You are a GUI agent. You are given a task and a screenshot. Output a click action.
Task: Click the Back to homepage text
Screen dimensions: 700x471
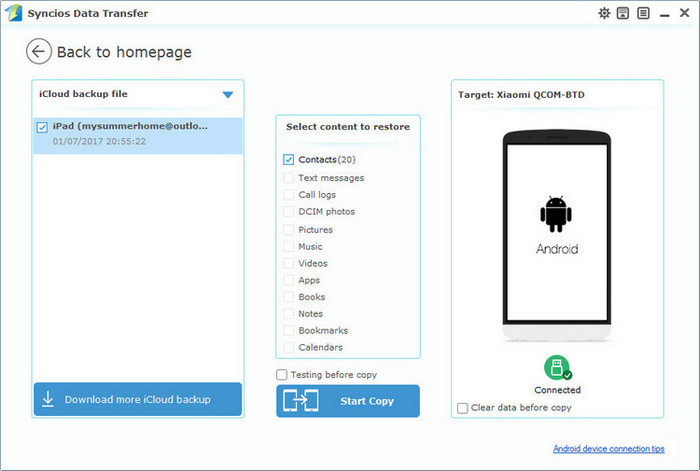coord(124,52)
